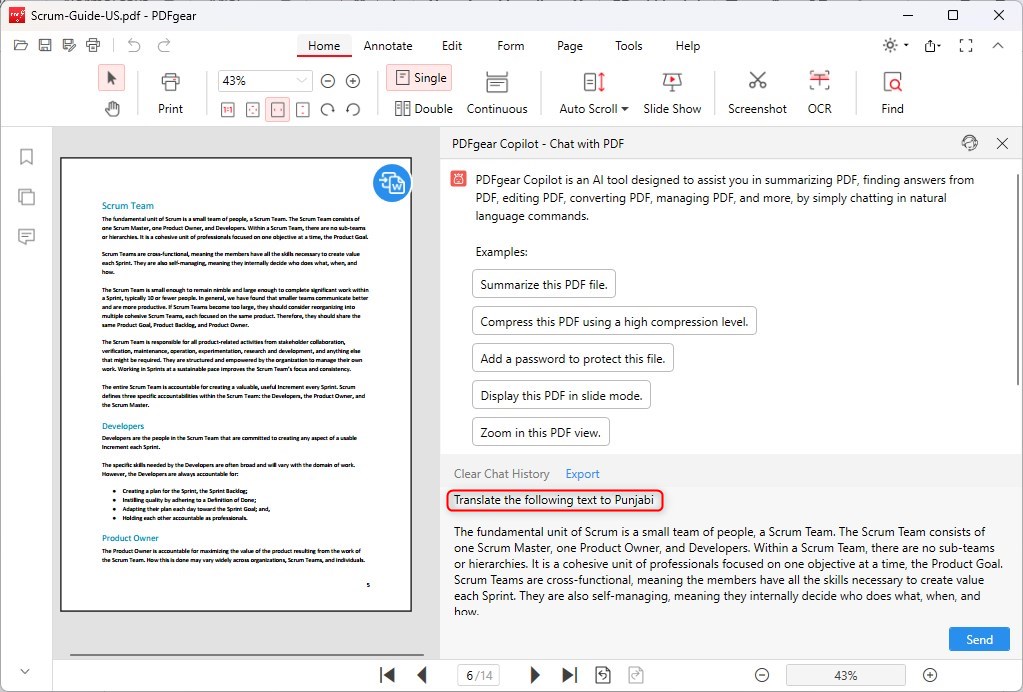This screenshot has height=692, width=1023.
Task: Set the view to actual size 1:1
Action: point(228,110)
